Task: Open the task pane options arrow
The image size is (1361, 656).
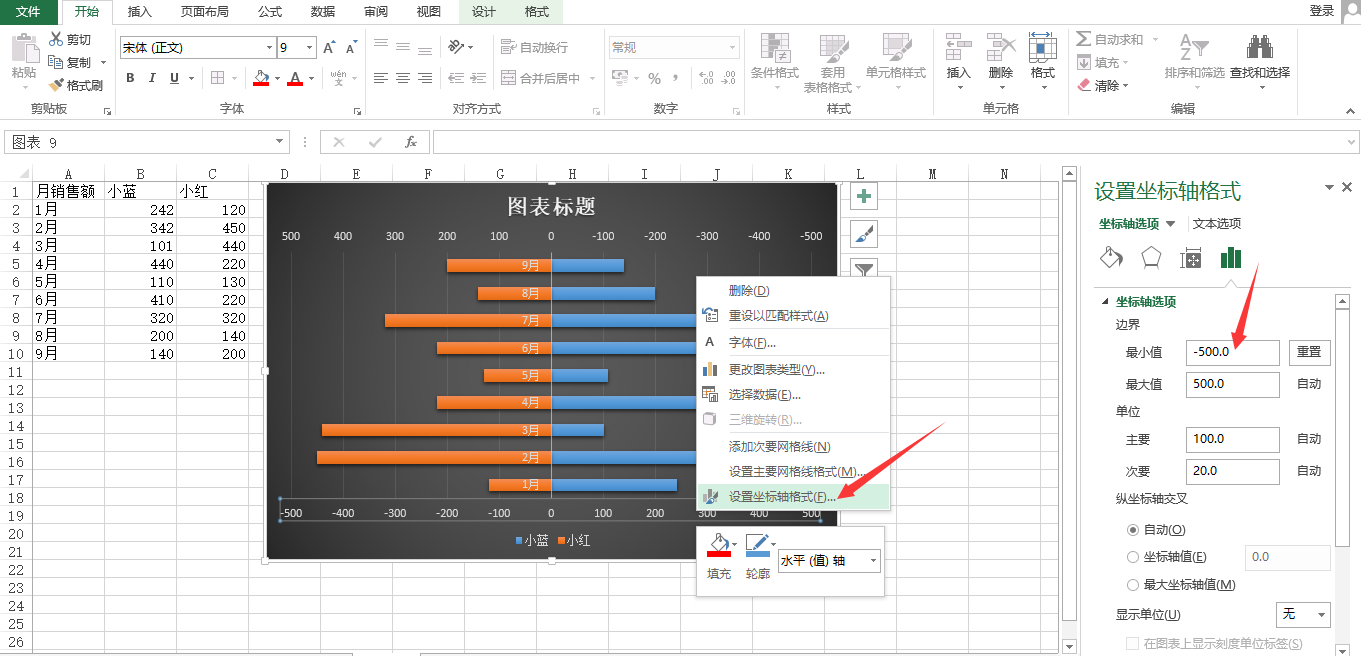Action: [1329, 187]
